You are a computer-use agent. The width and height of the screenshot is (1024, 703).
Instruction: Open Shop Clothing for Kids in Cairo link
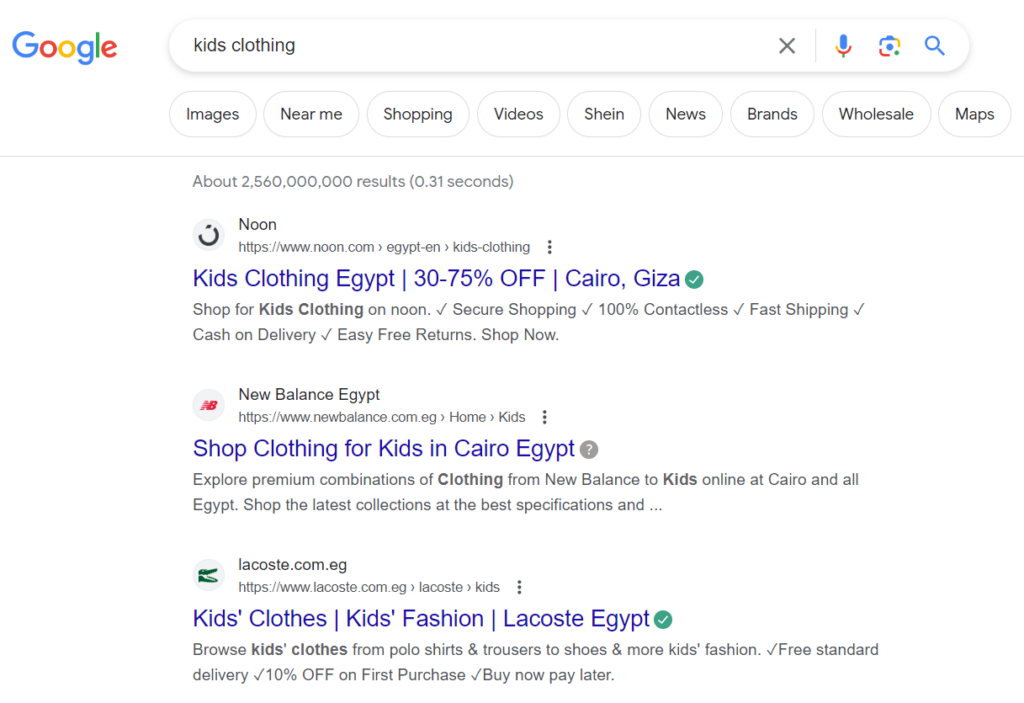(x=384, y=449)
